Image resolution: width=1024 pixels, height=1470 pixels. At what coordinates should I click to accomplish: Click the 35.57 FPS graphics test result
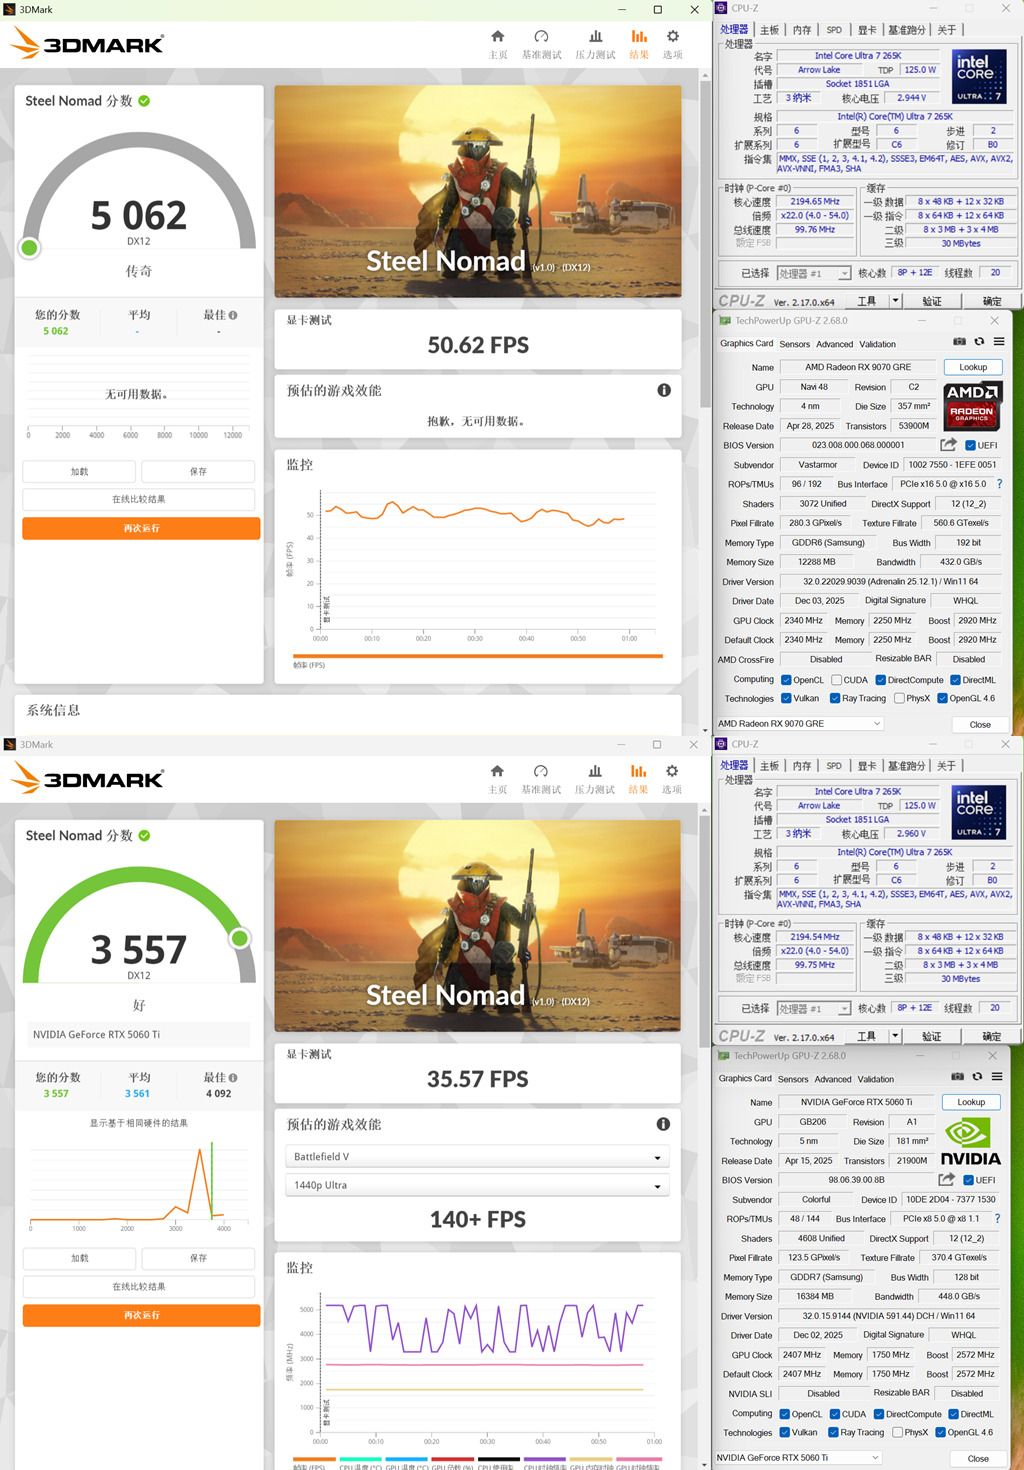[478, 1079]
